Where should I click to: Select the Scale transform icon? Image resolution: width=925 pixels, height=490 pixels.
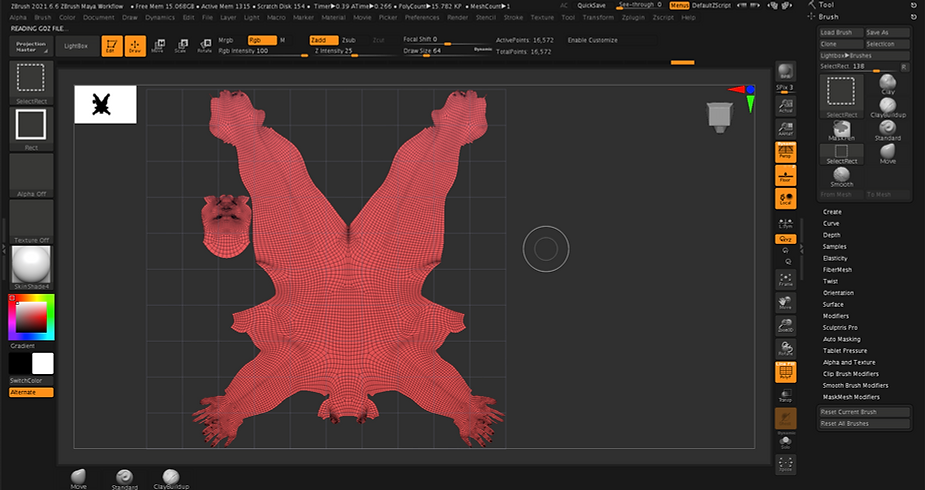pos(181,46)
